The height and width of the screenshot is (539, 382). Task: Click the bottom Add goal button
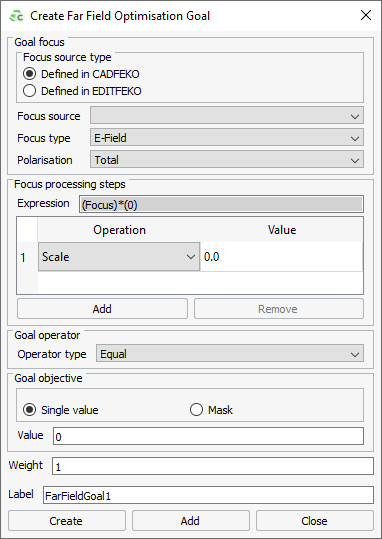[190, 521]
